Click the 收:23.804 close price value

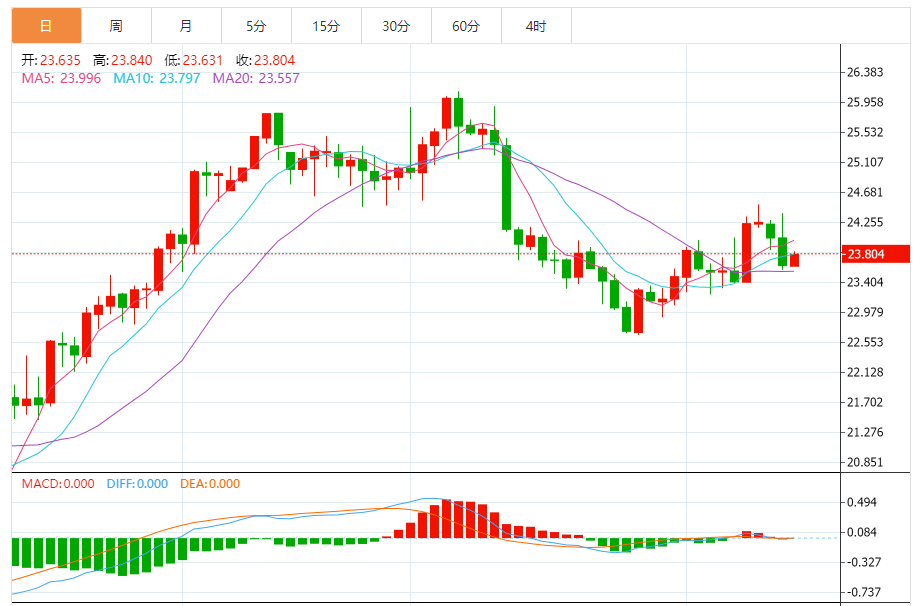click(265, 60)
